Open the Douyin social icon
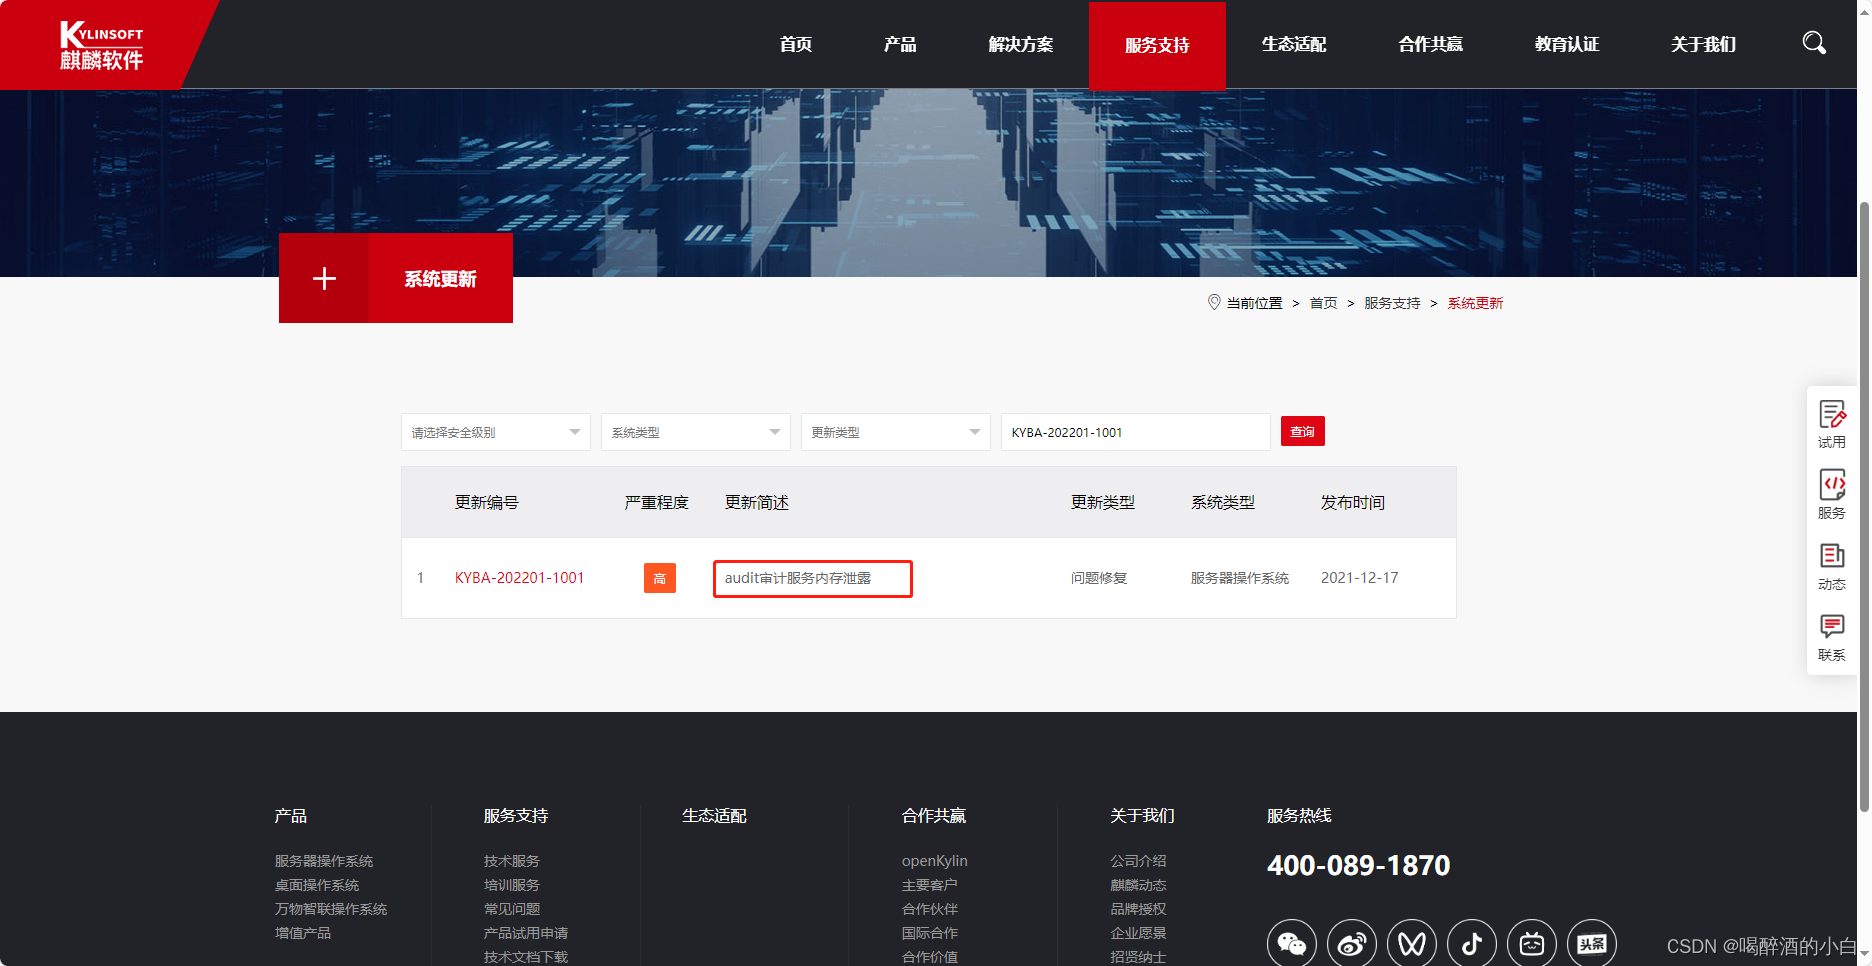1872x966 pixels. (1471, 941)
